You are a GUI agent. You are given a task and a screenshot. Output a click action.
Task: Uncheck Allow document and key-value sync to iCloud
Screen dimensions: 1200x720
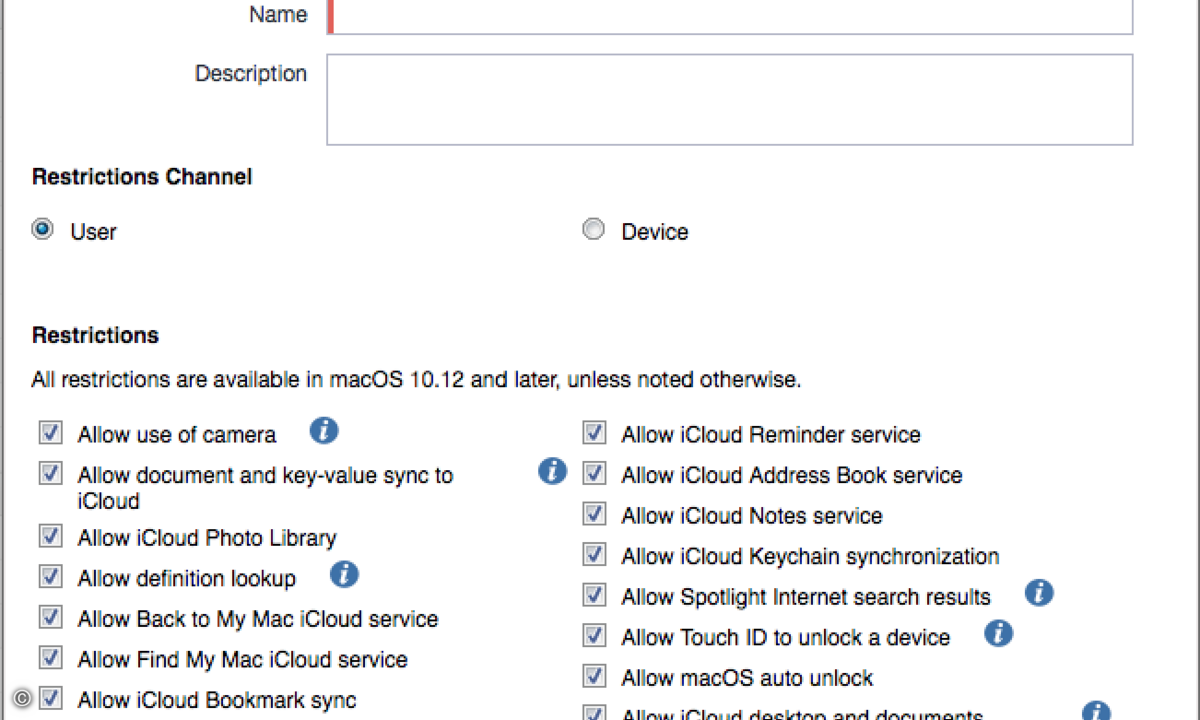[x=51, y=474]
